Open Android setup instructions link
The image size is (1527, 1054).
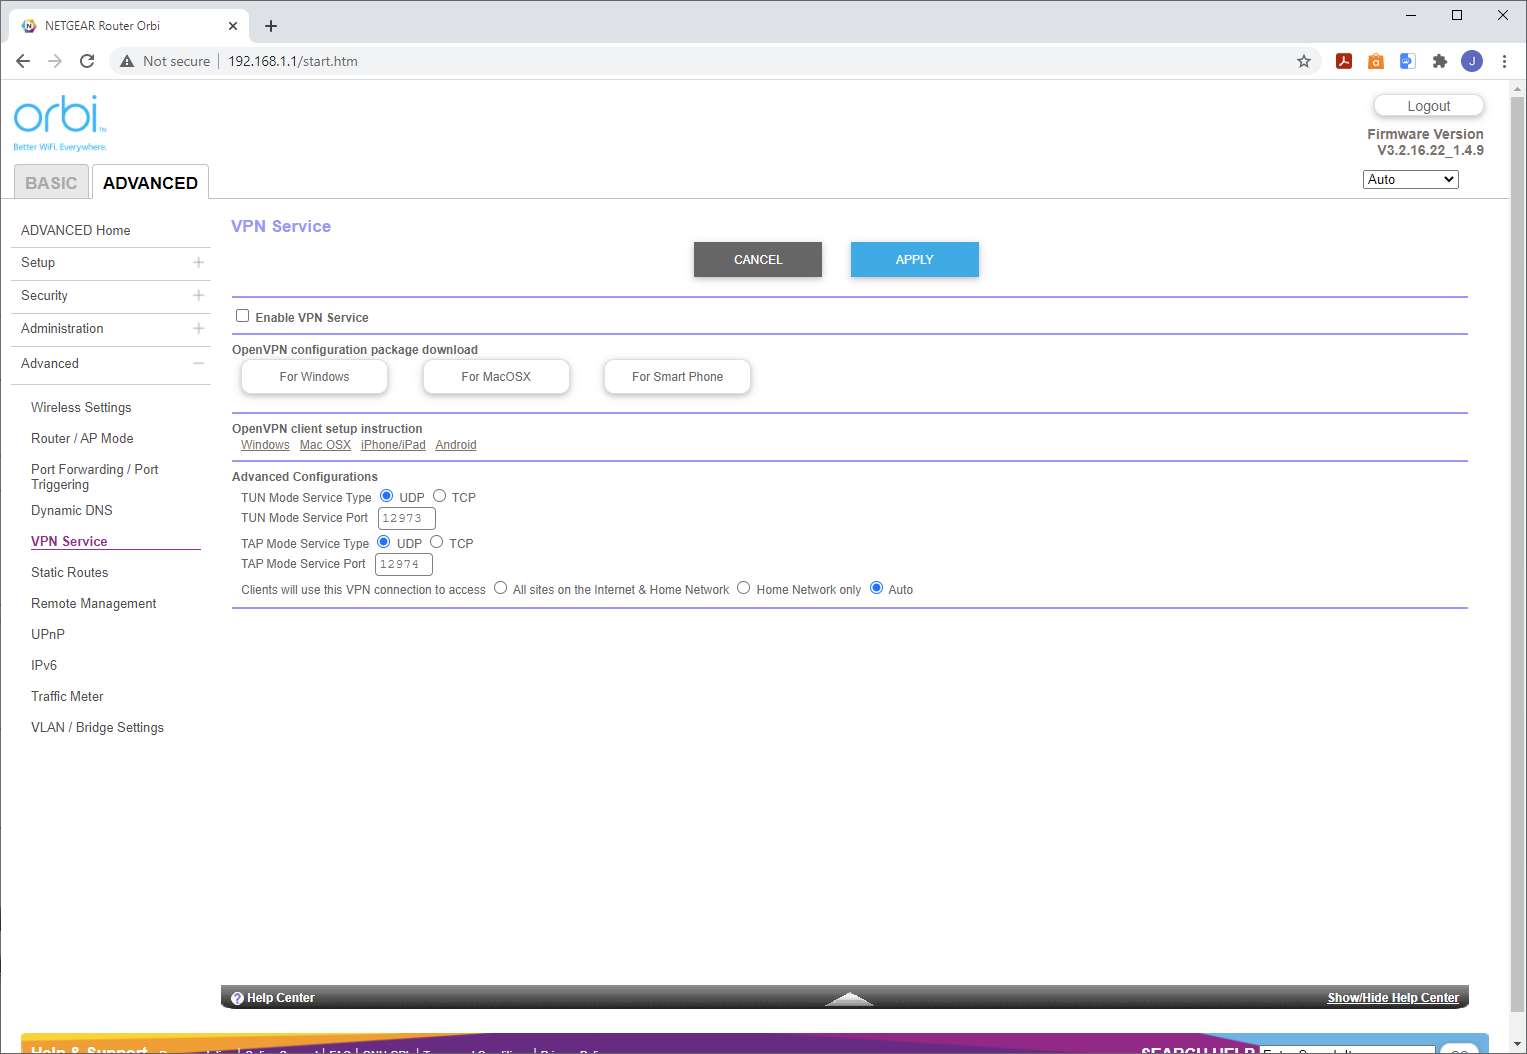tap(456, 445)
